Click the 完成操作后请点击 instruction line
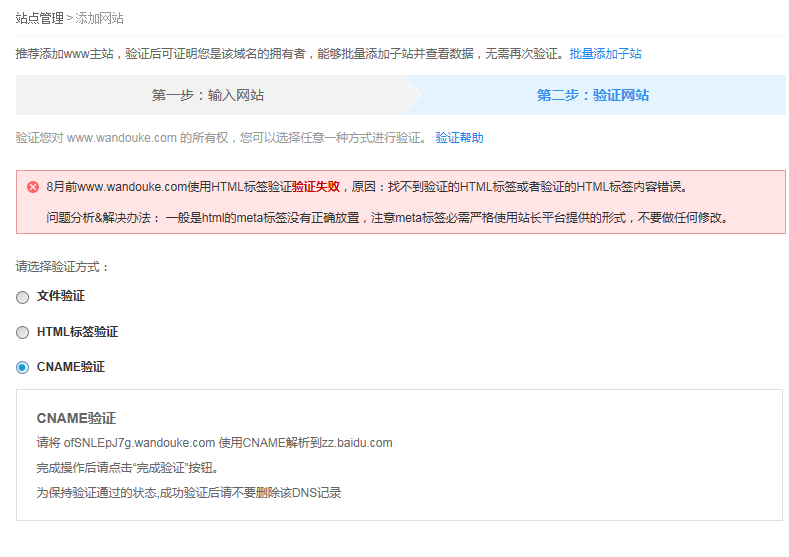789x557 pixels. click(128, 468)
